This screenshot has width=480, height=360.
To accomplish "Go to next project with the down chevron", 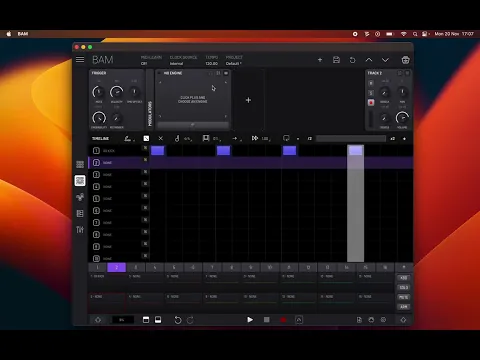I will click(x=385, y=60).
